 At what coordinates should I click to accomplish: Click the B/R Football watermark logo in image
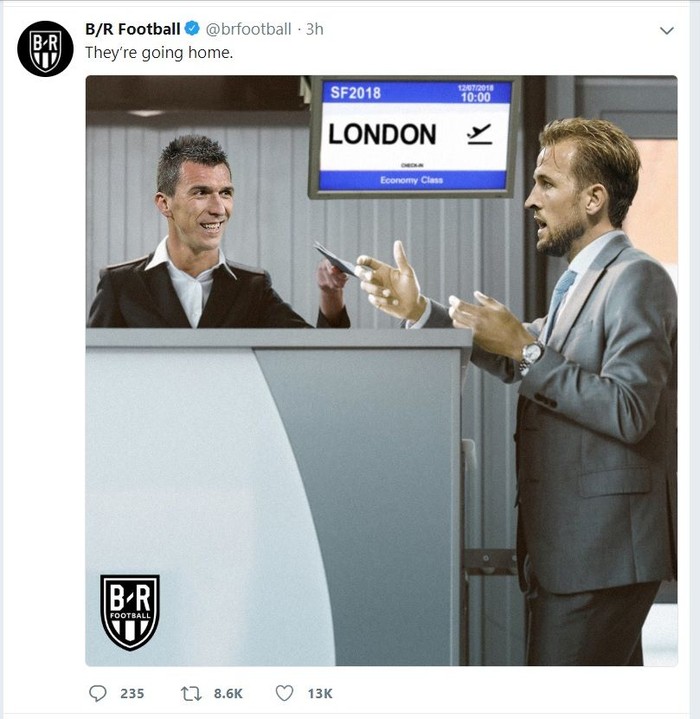(130, 612)
